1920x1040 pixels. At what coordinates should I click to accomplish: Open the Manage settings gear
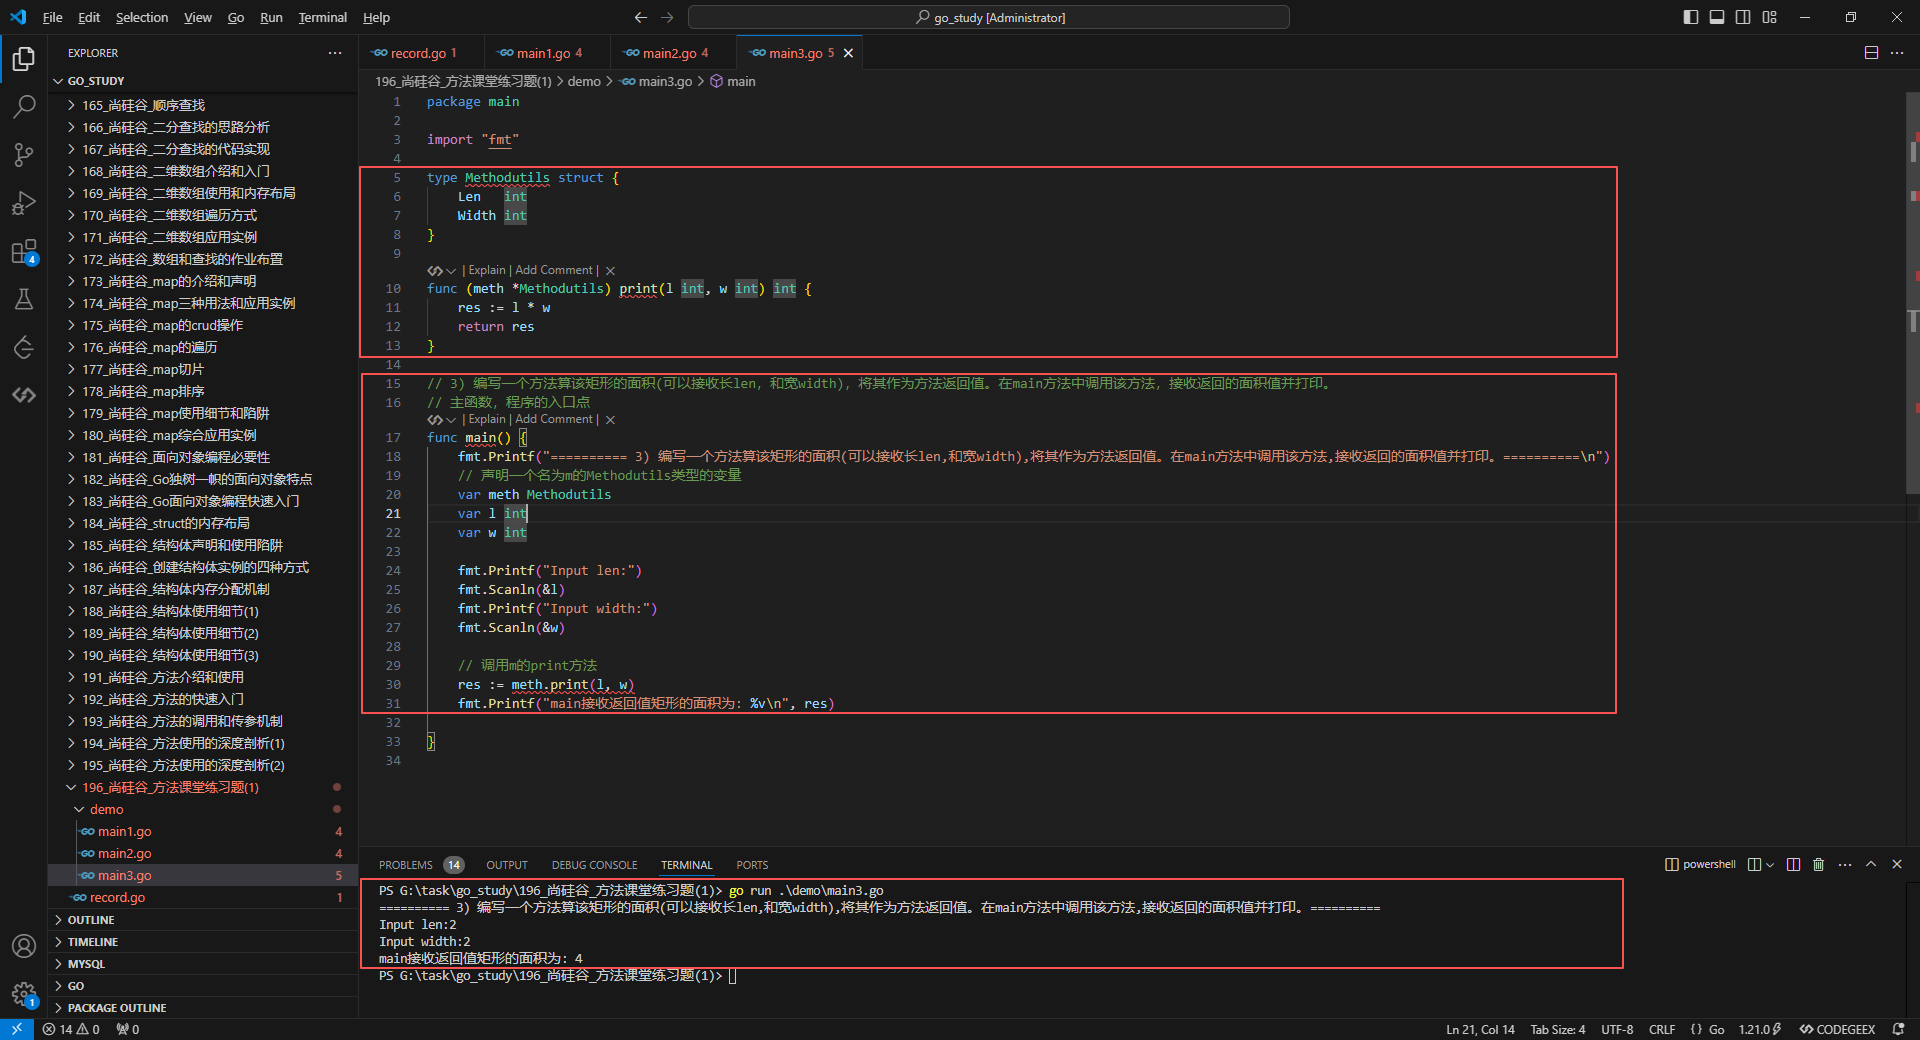coord(24,994)
